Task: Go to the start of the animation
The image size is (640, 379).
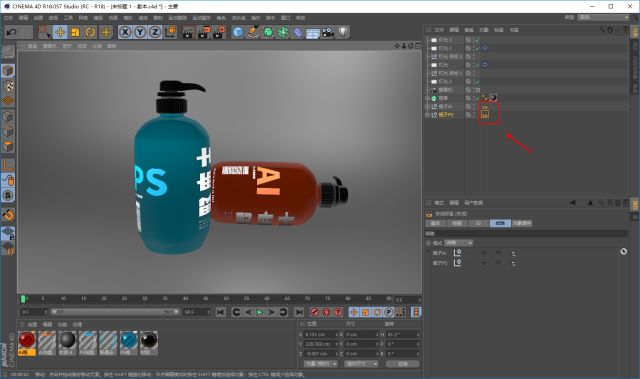Action: point(221,312)
